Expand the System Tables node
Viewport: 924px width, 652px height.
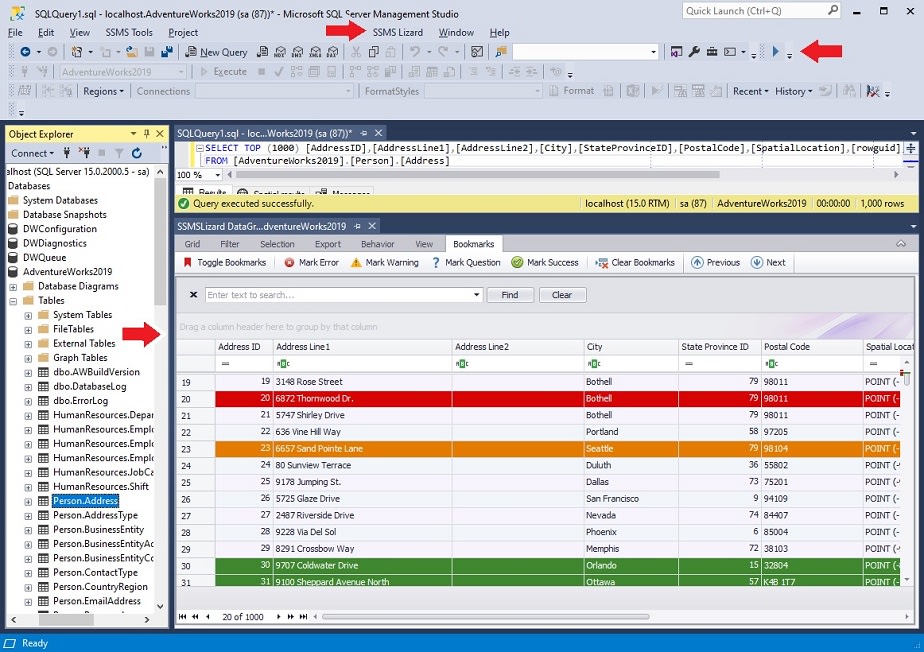[x=28, y=315]
